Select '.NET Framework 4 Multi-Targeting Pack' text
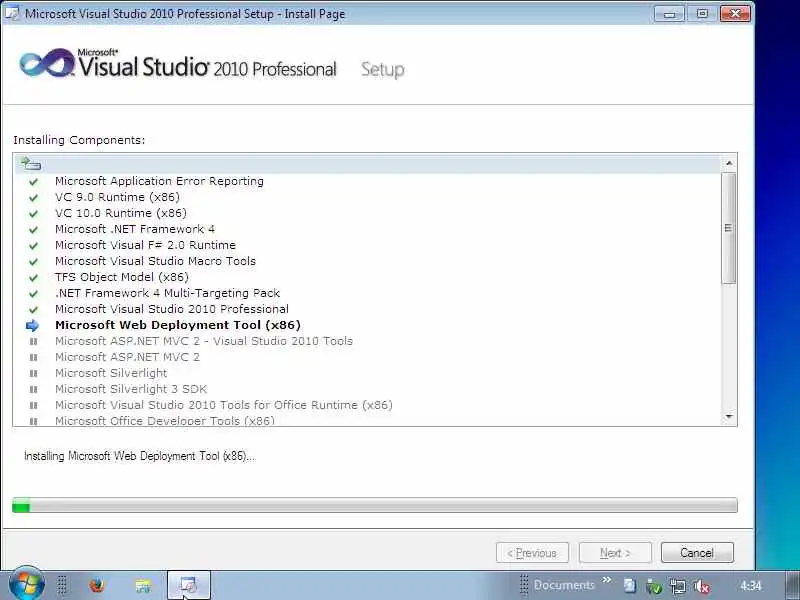The width and height of the screenshot is (800, 600). [x=168, y=293]
